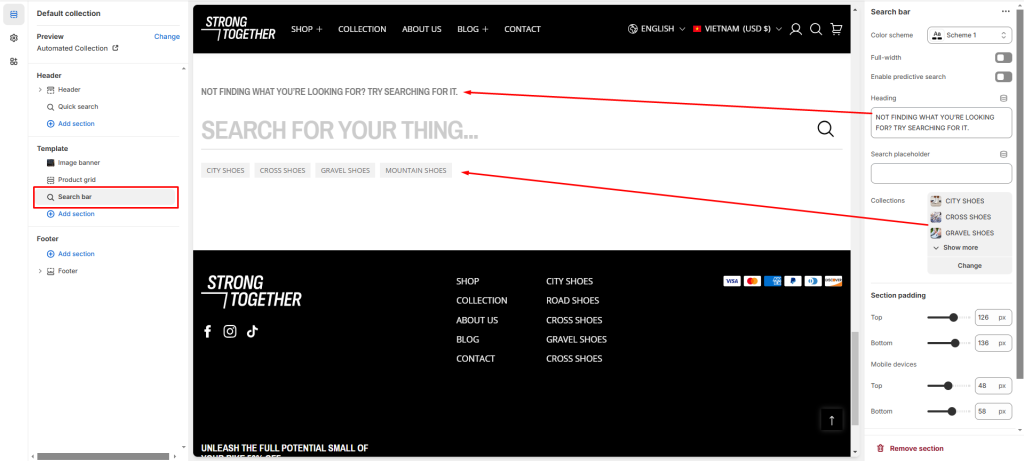
Task: Click the Strong Together logo in header
Action: [238, 28]
